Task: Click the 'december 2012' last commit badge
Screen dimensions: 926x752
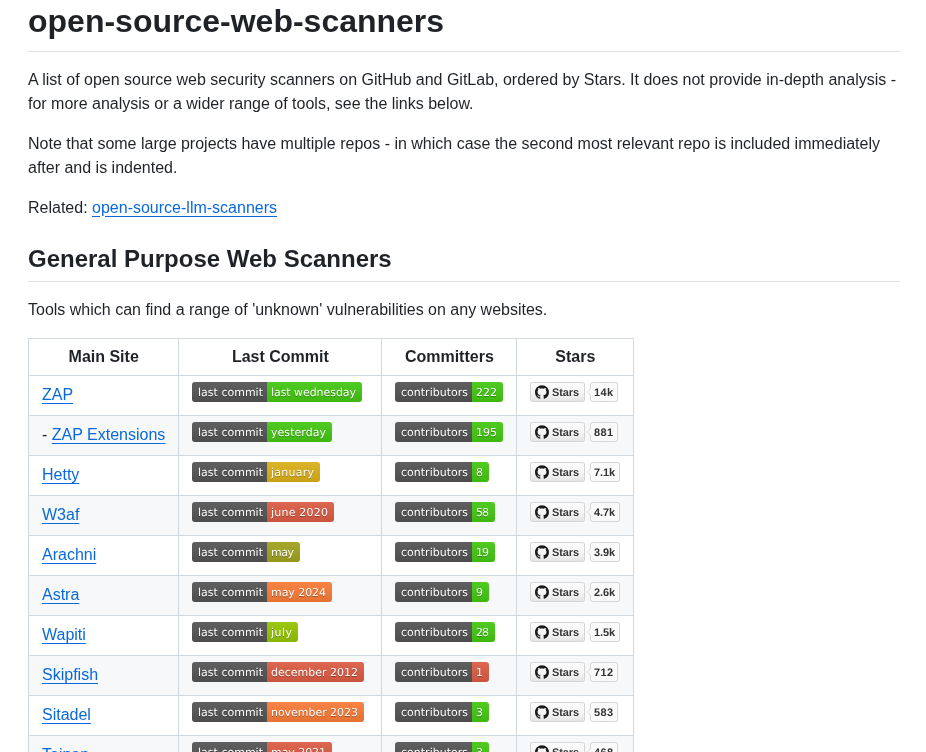Action: 278,672
